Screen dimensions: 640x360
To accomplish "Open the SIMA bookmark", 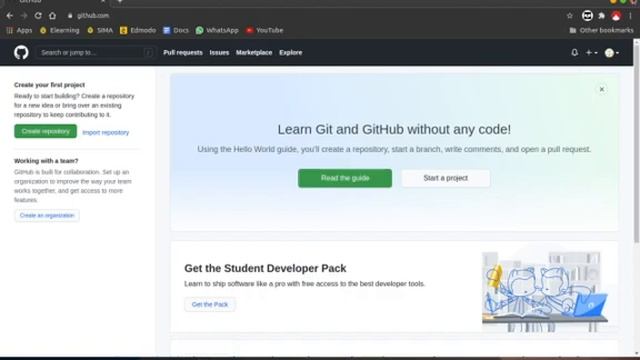I will click(100, 30).
